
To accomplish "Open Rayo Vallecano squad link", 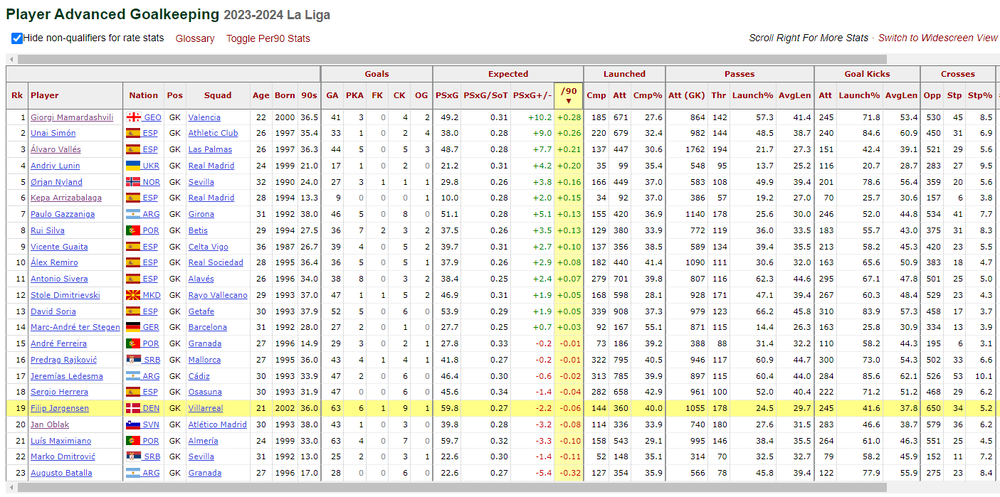I will [216, 295].
